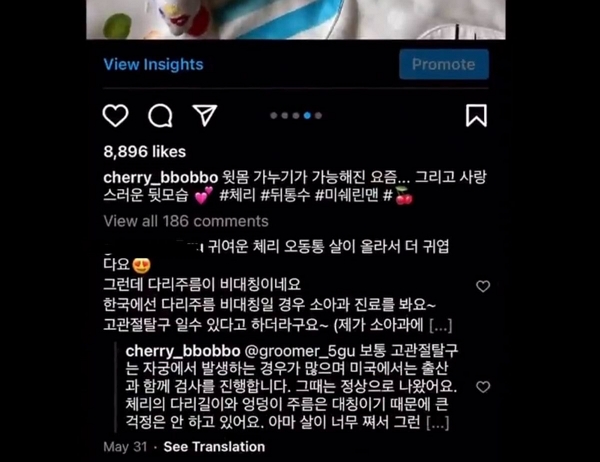Expand cherry_bbobbo's truncated reply ellipsis
Screen dimensions: 600x462
click(x=437, y=423)
